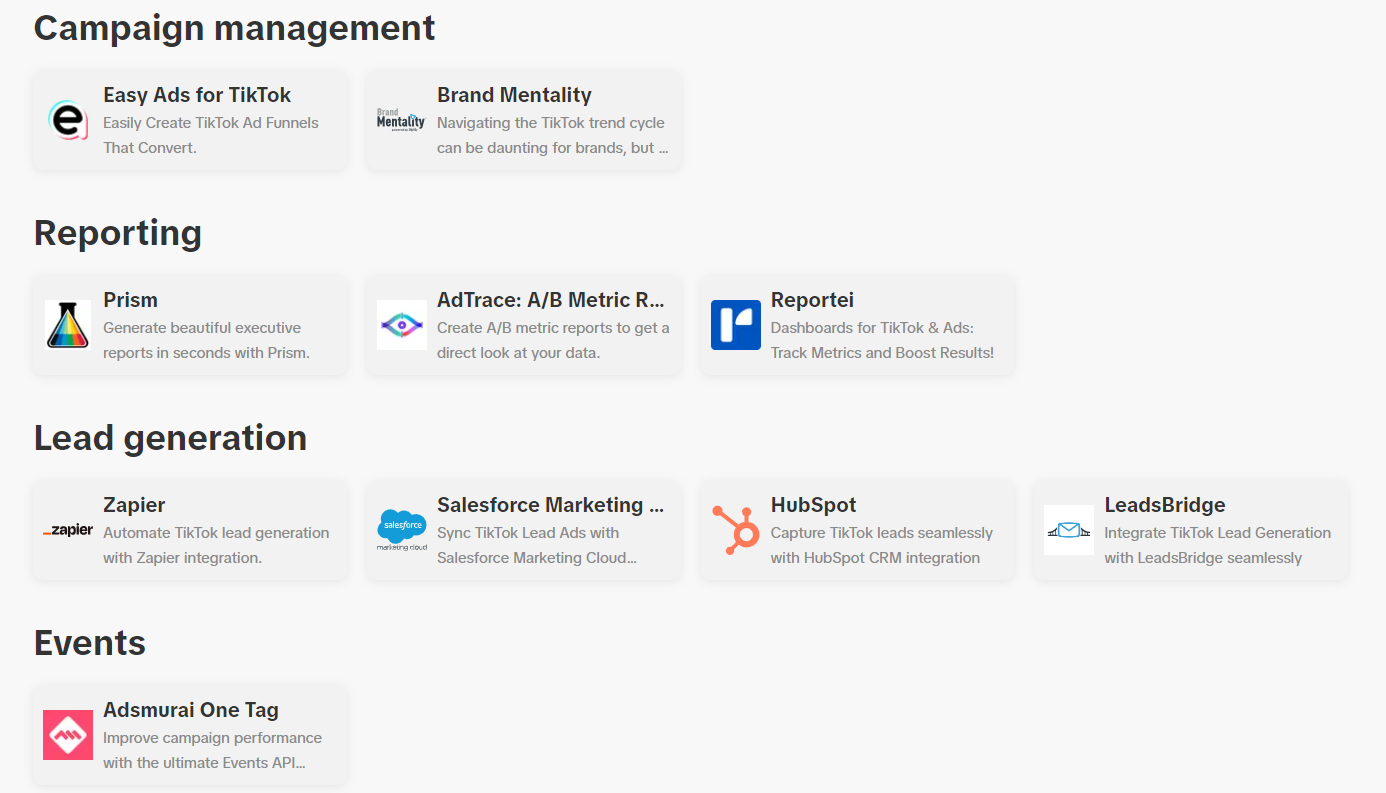Select the 'Sync TikTok Lead Ads' description

coord(537,545)
